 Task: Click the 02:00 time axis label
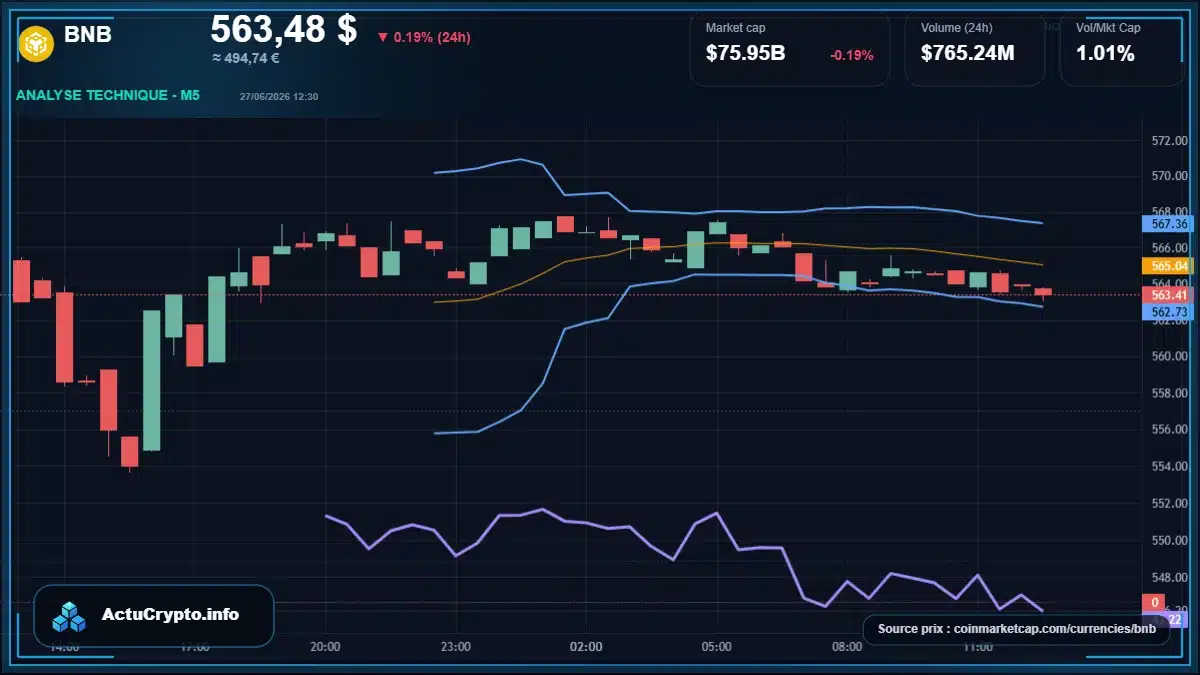[586, 647]
